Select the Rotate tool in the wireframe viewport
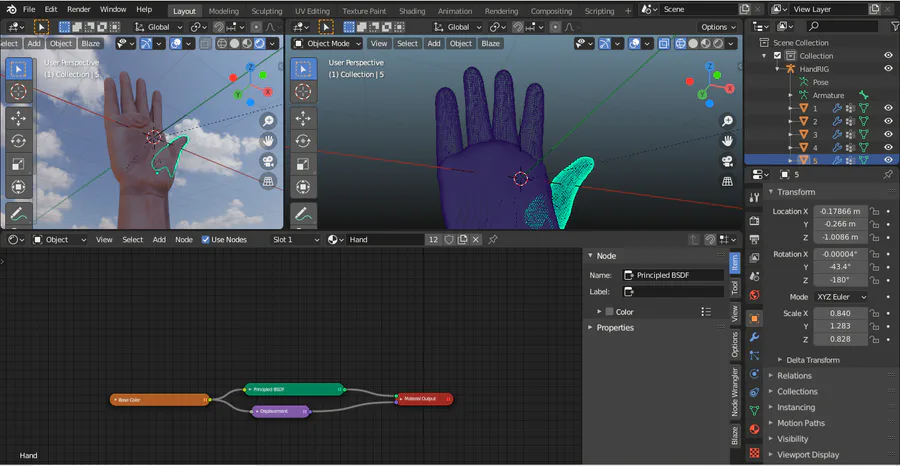Image resolution: width=900 pixels, height=466 pixels. click(302, 141)
